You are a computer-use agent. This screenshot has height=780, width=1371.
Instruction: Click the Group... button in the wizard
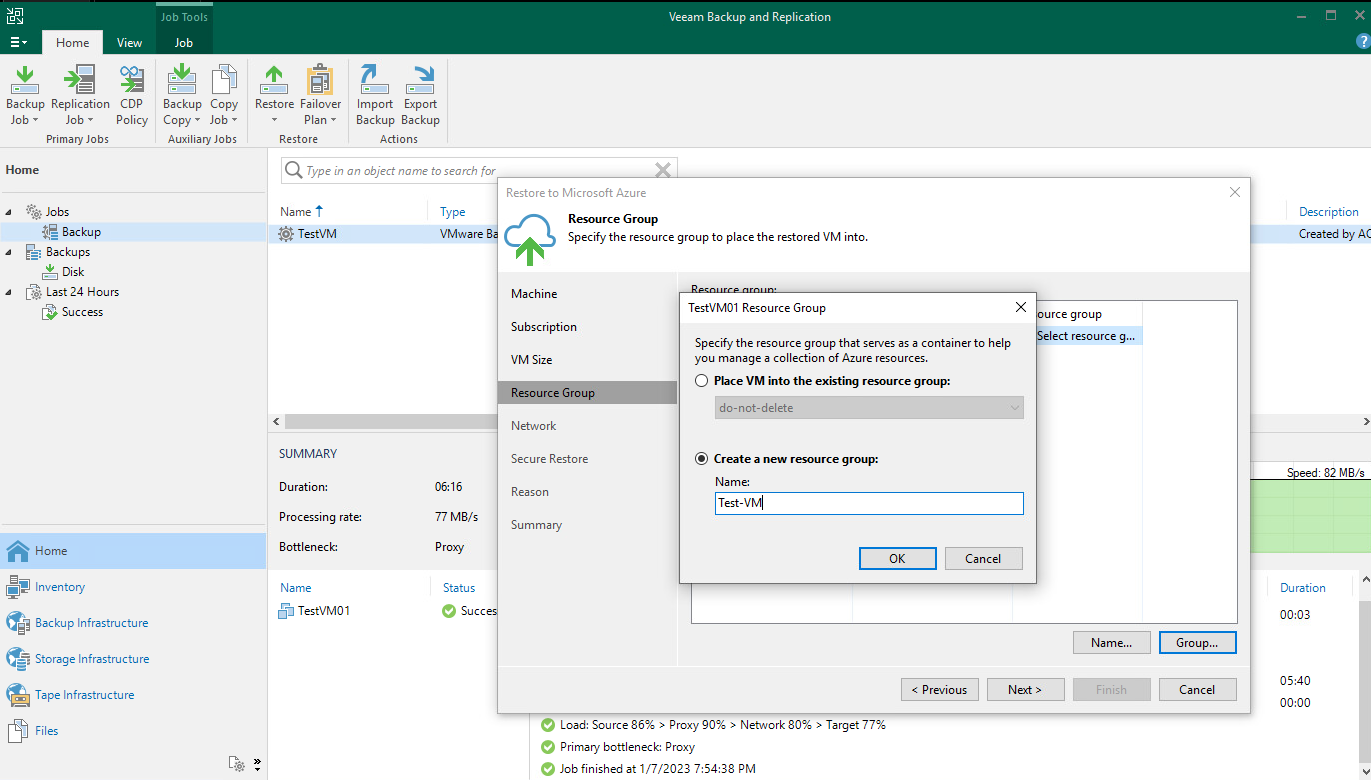(x=1197, y=643)
